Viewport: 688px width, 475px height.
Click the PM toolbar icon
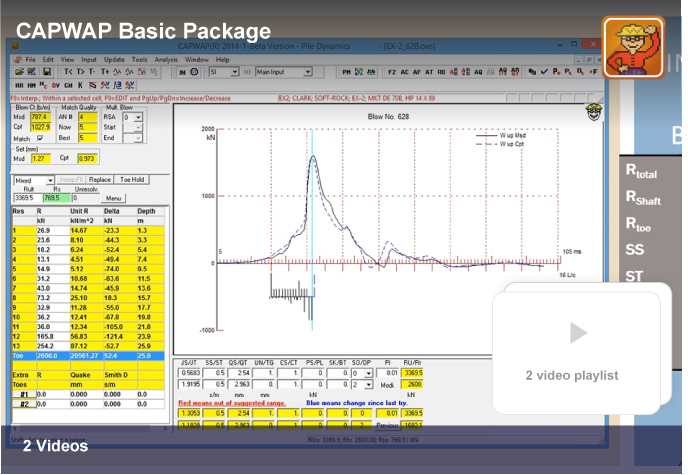click(x=347, y=72)
